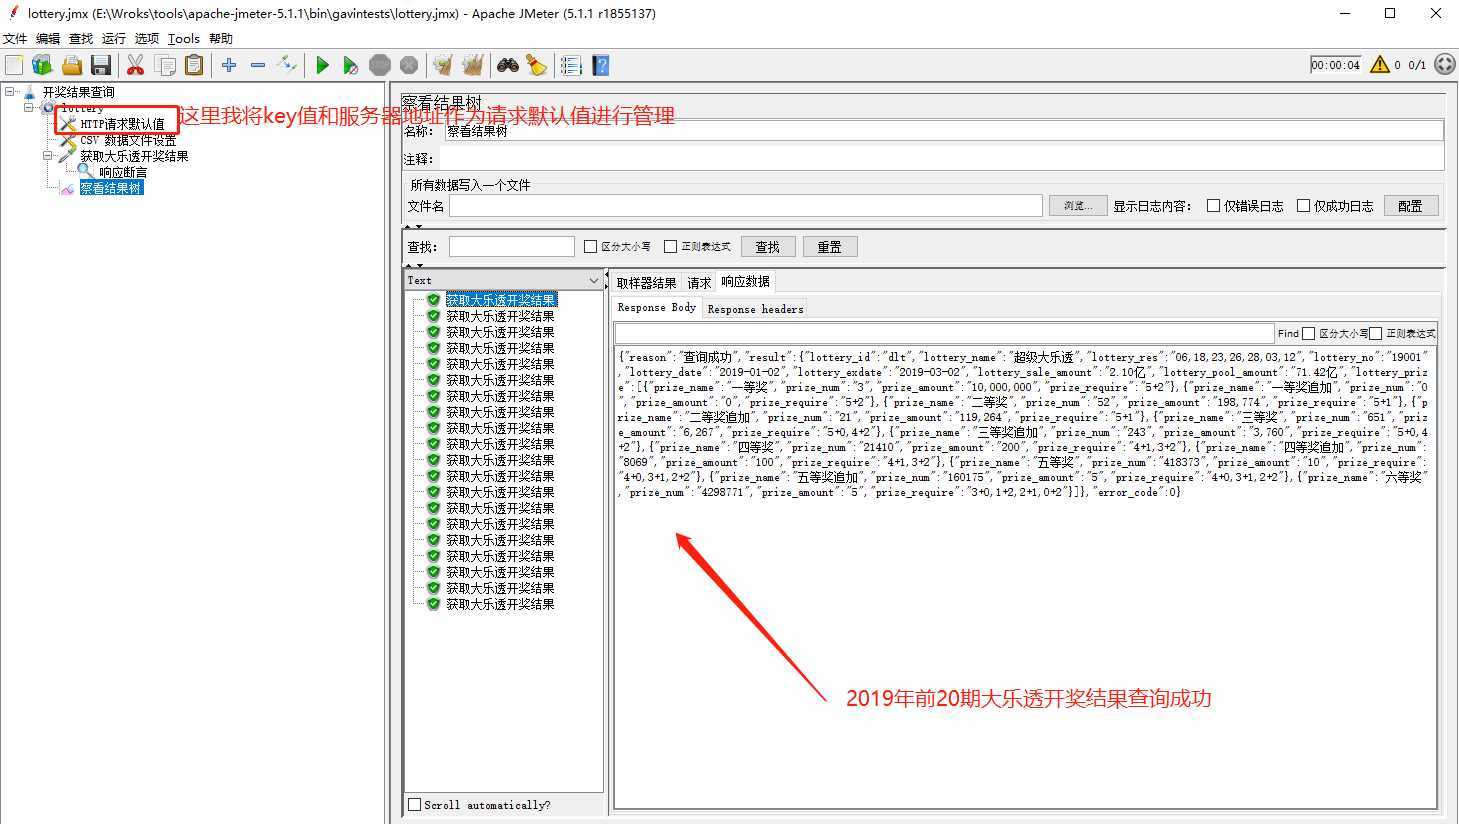Click the 名称 name input field
The height and width of the screenshot is (824, 1459).
click(943, 131)
